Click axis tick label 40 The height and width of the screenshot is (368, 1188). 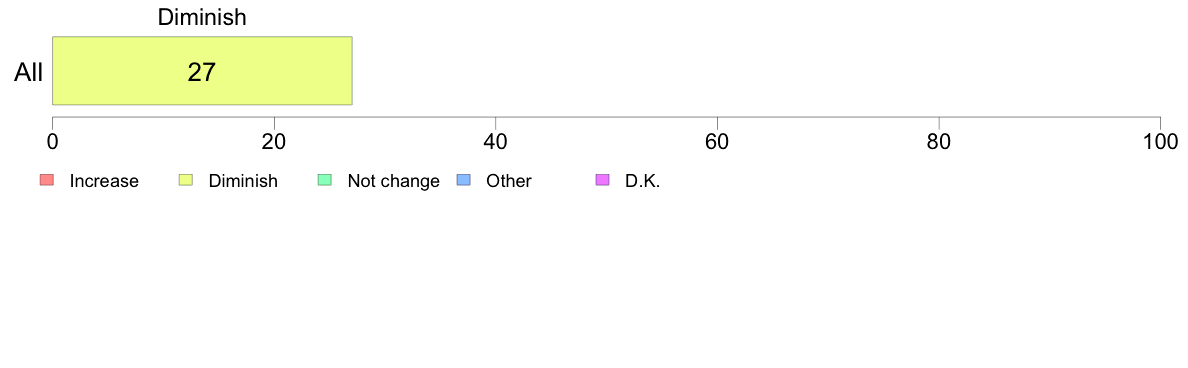click(496, 141)
